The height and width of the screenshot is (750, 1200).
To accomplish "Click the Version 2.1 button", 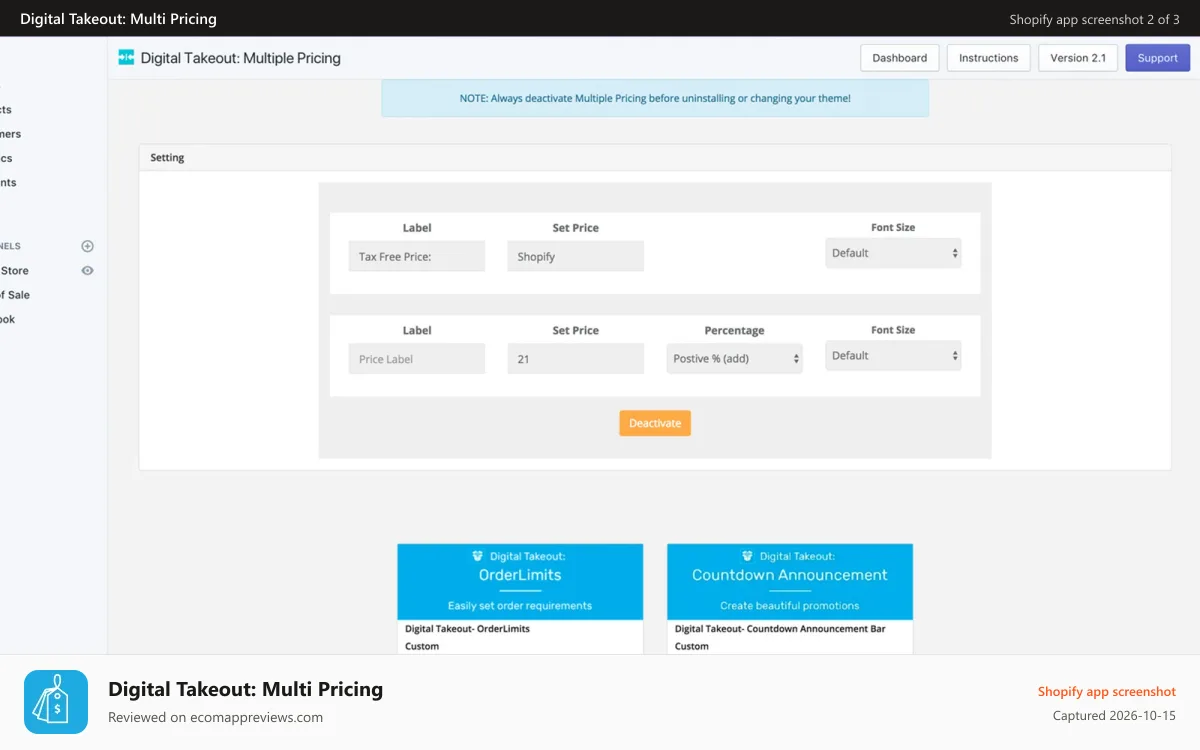I will (1078, 58).
